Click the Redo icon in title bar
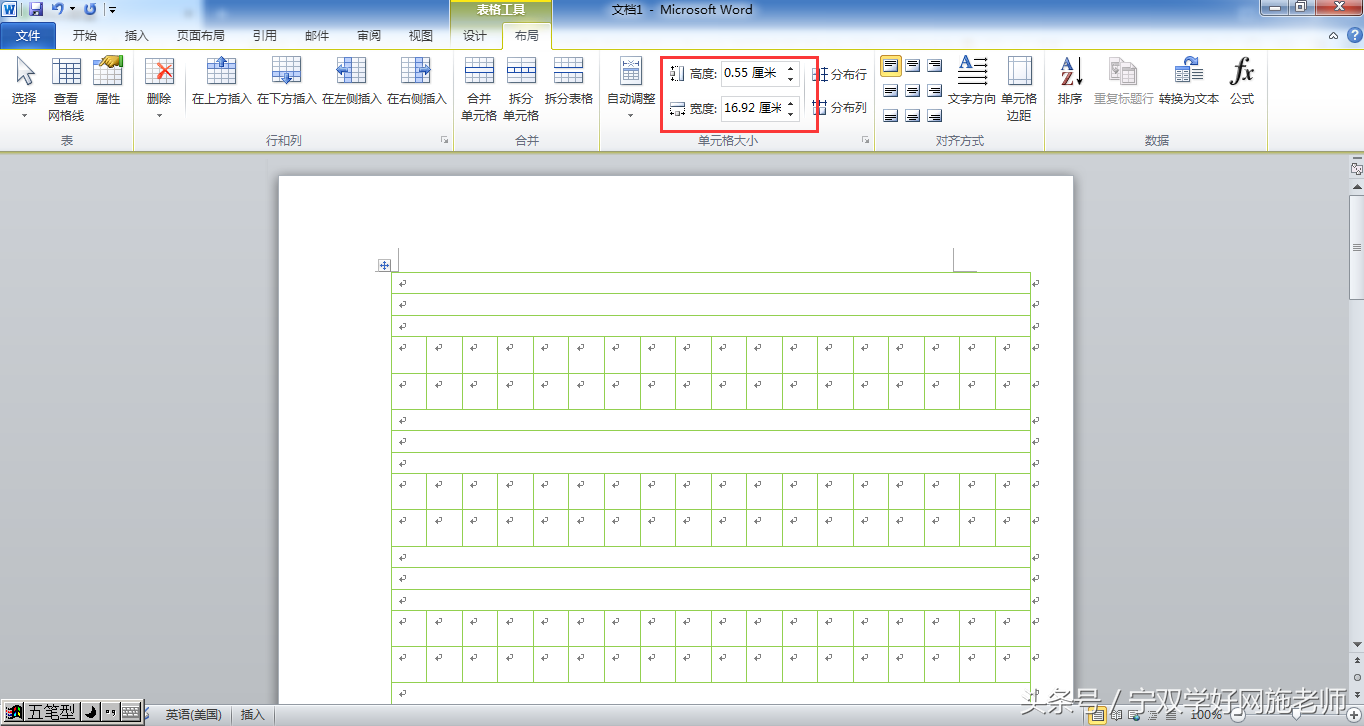Image resolution: width=1364 pixels, height=726 pixels. pyautogui.click(x=90, y=9)
